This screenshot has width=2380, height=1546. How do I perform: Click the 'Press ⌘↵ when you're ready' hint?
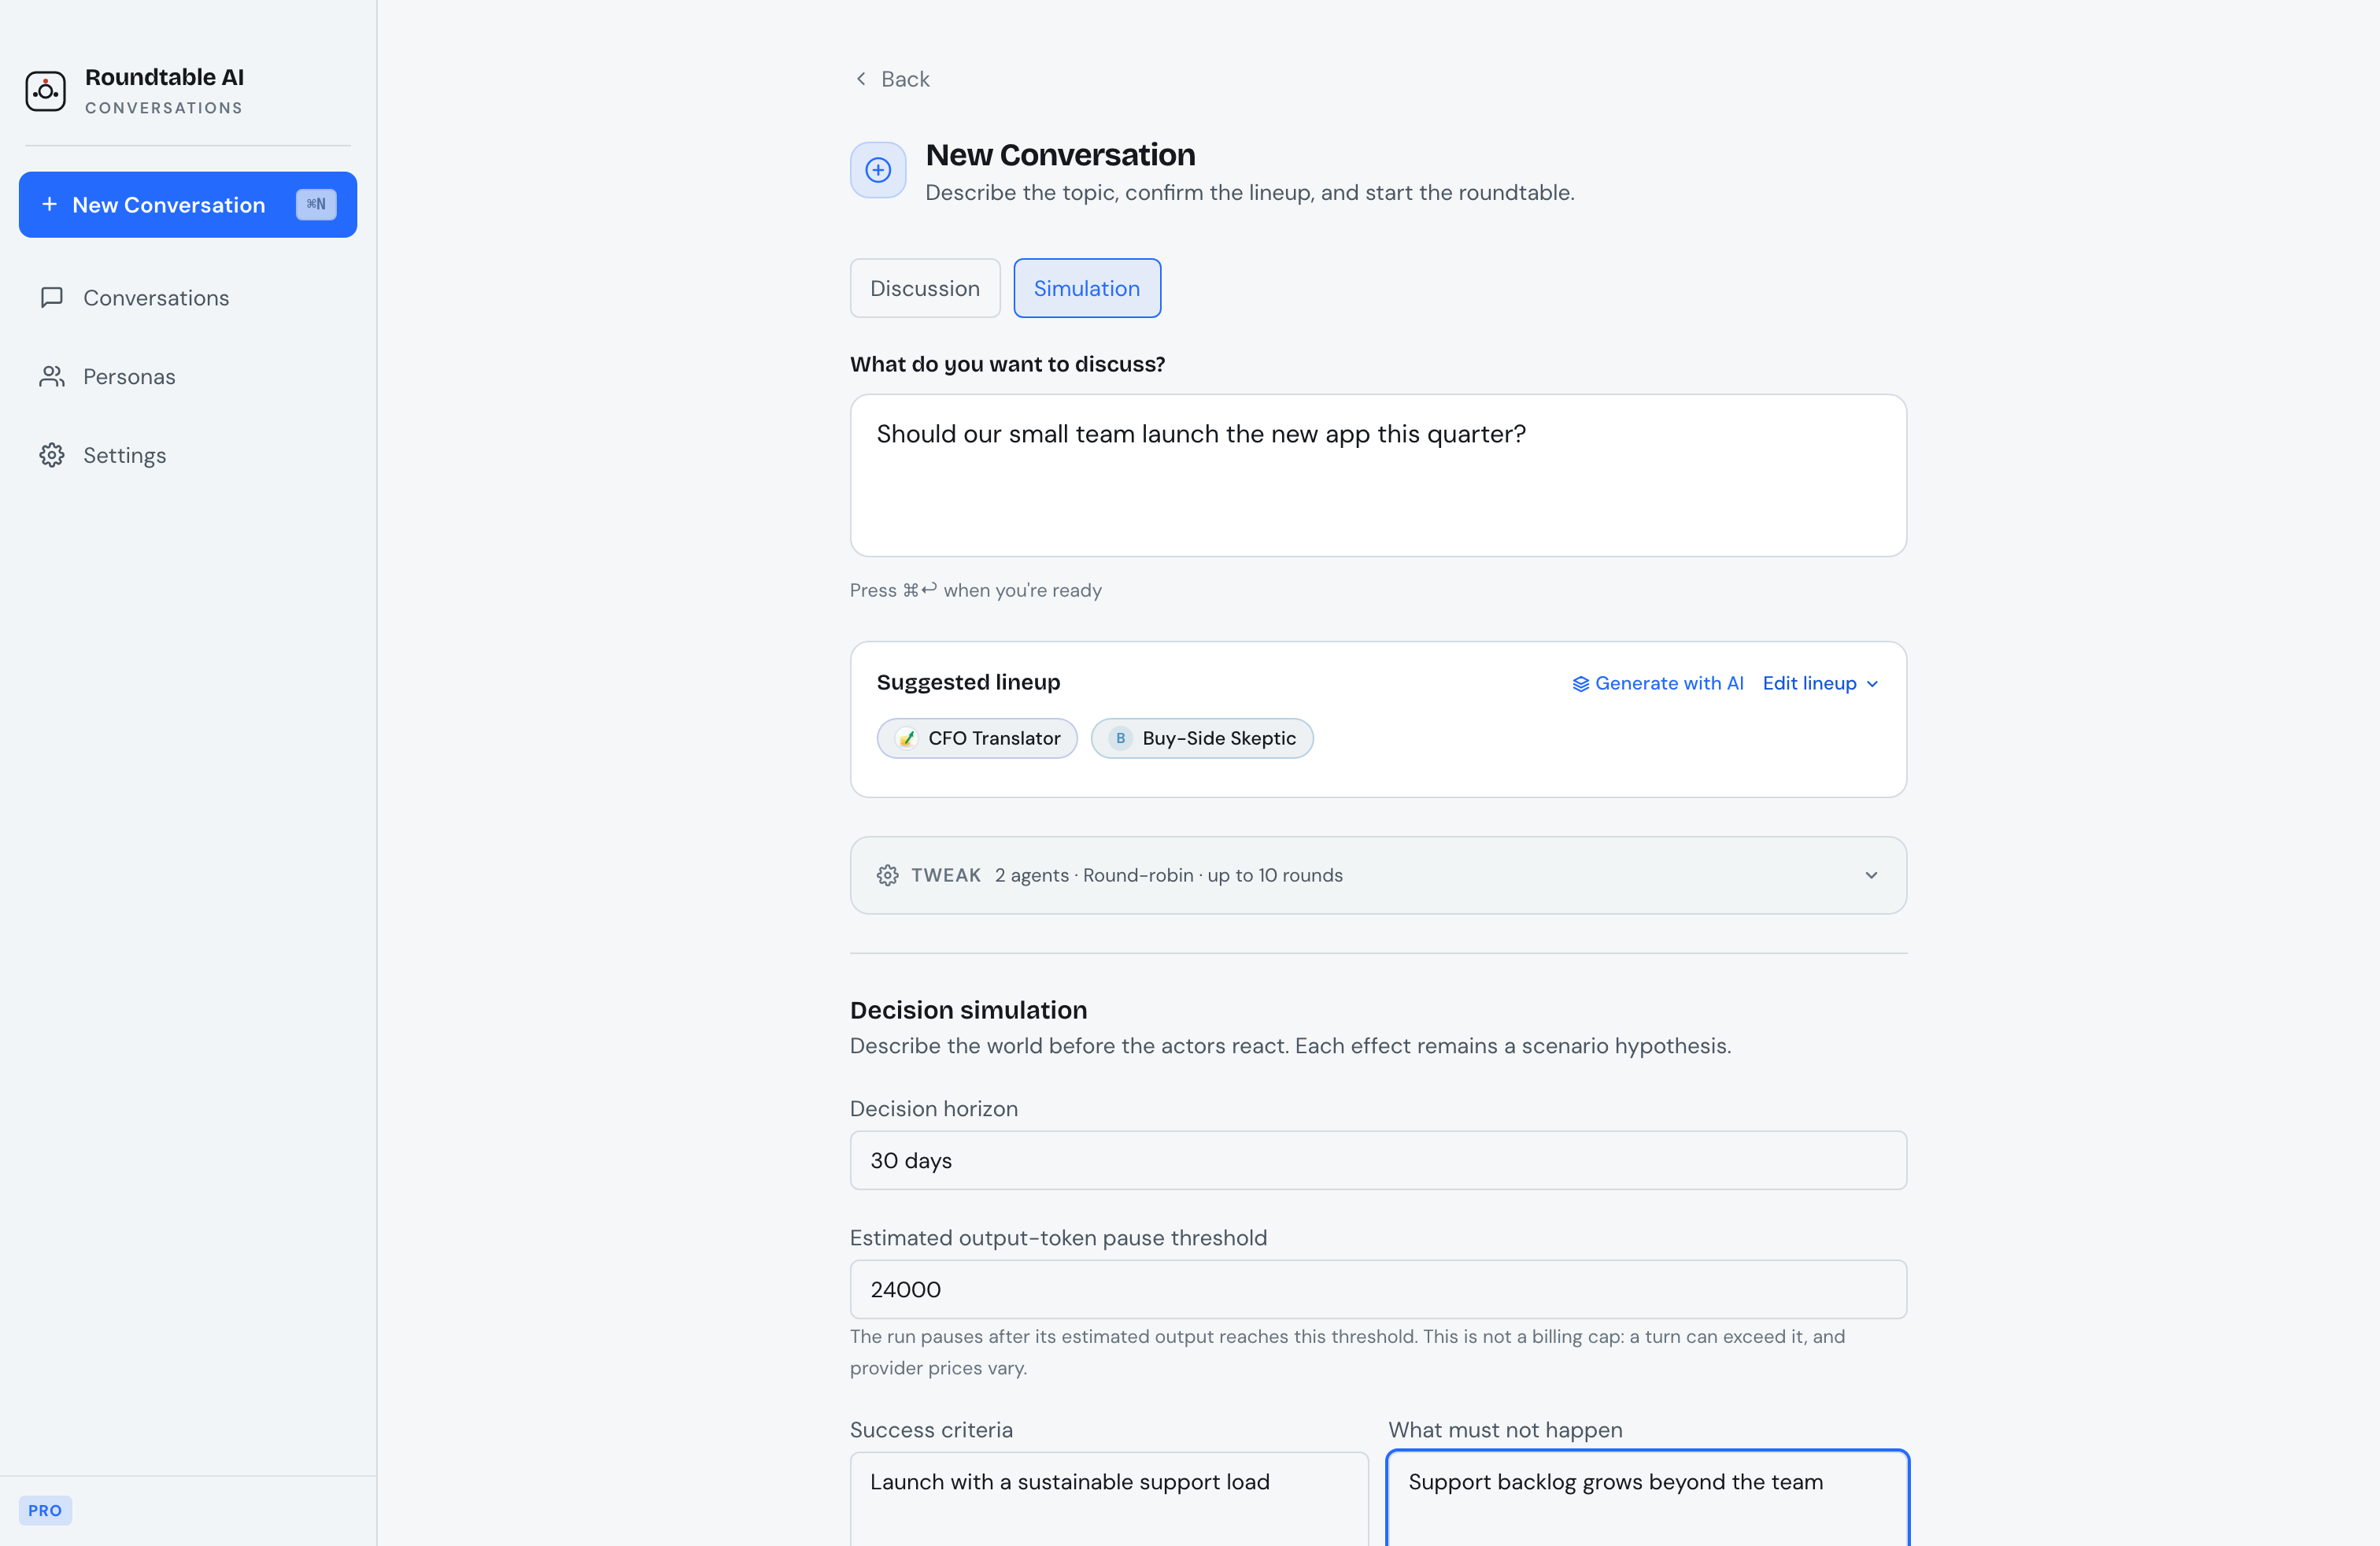coord(975,590)
